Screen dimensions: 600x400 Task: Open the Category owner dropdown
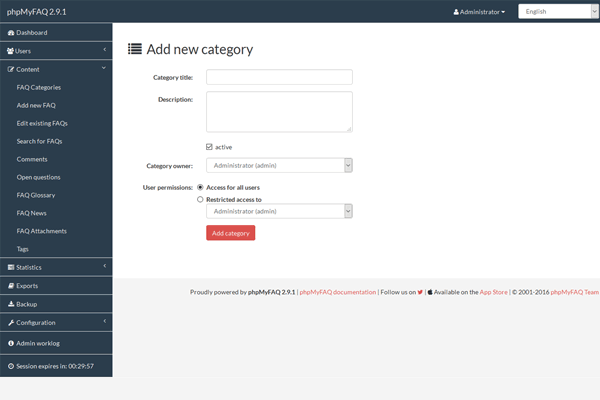click(x=279, y=165)
